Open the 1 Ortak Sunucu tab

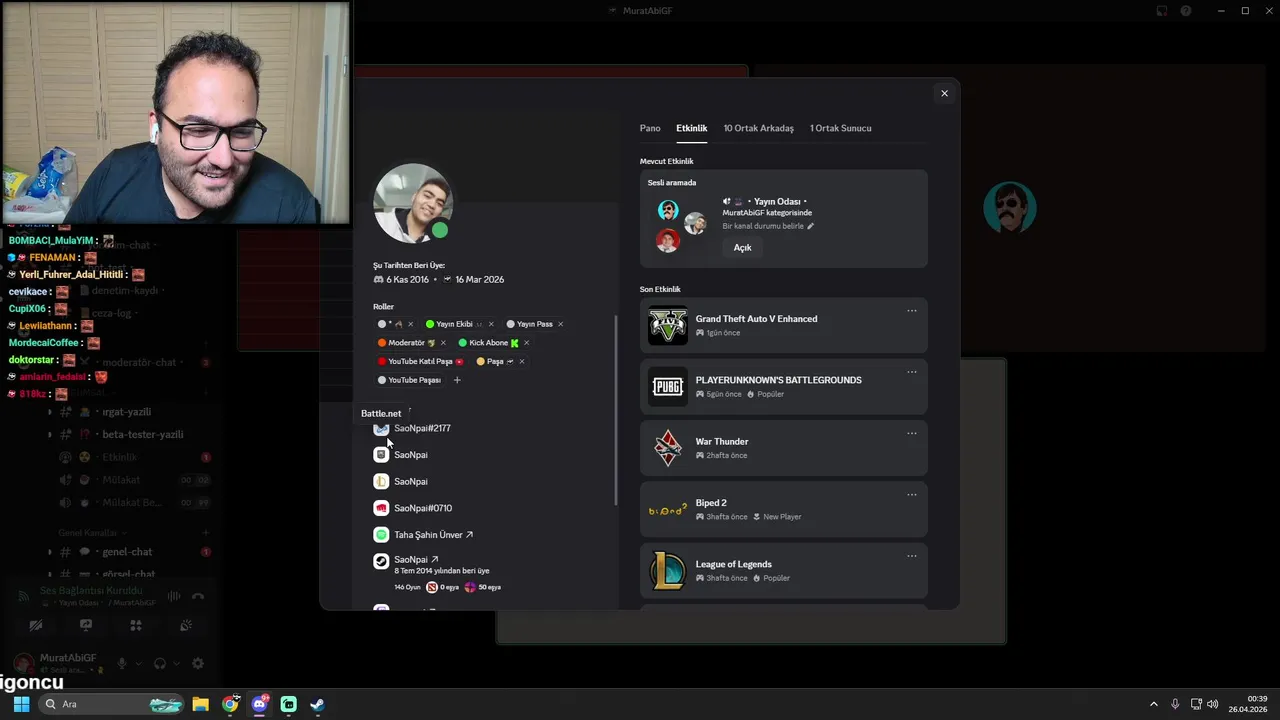pos(840,128)
